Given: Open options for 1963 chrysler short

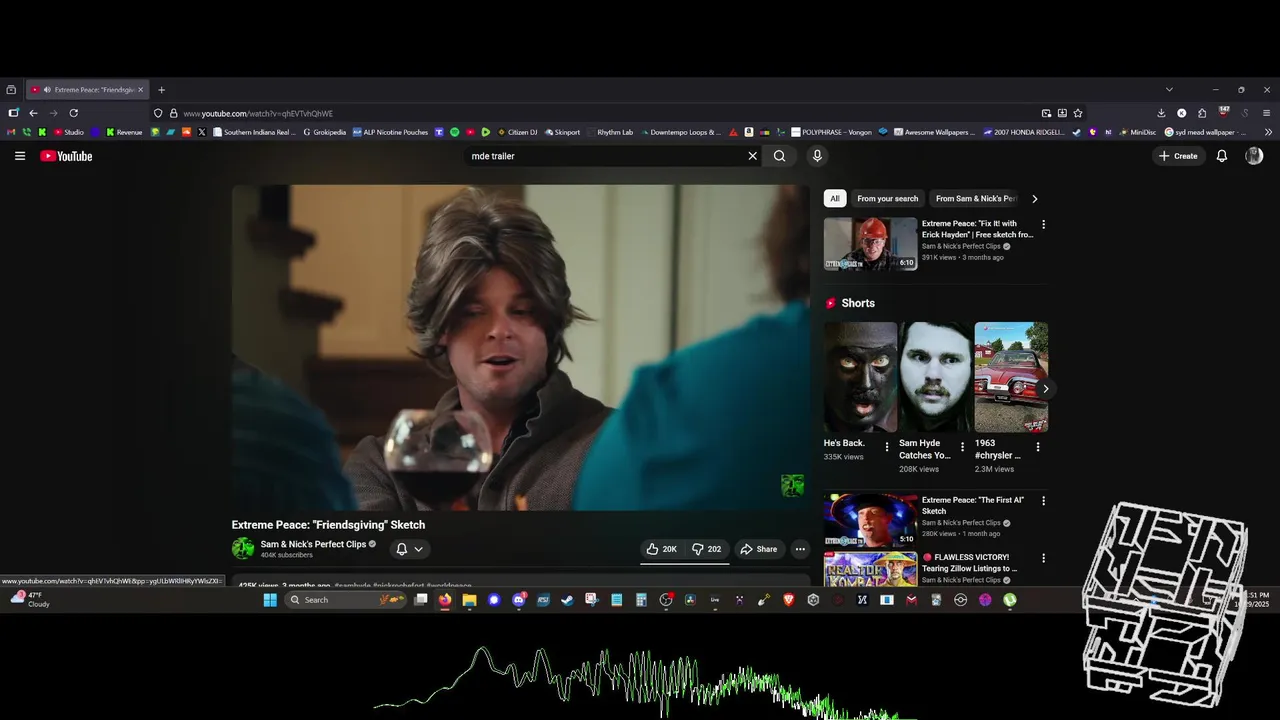Looking at the screenshot, I should pos(1037,447).
